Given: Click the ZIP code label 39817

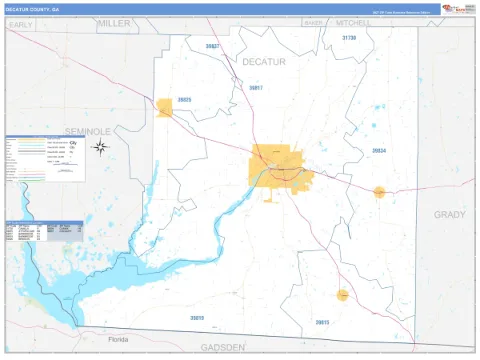Looking at the screenshot, I should click(x=256, y=88).
